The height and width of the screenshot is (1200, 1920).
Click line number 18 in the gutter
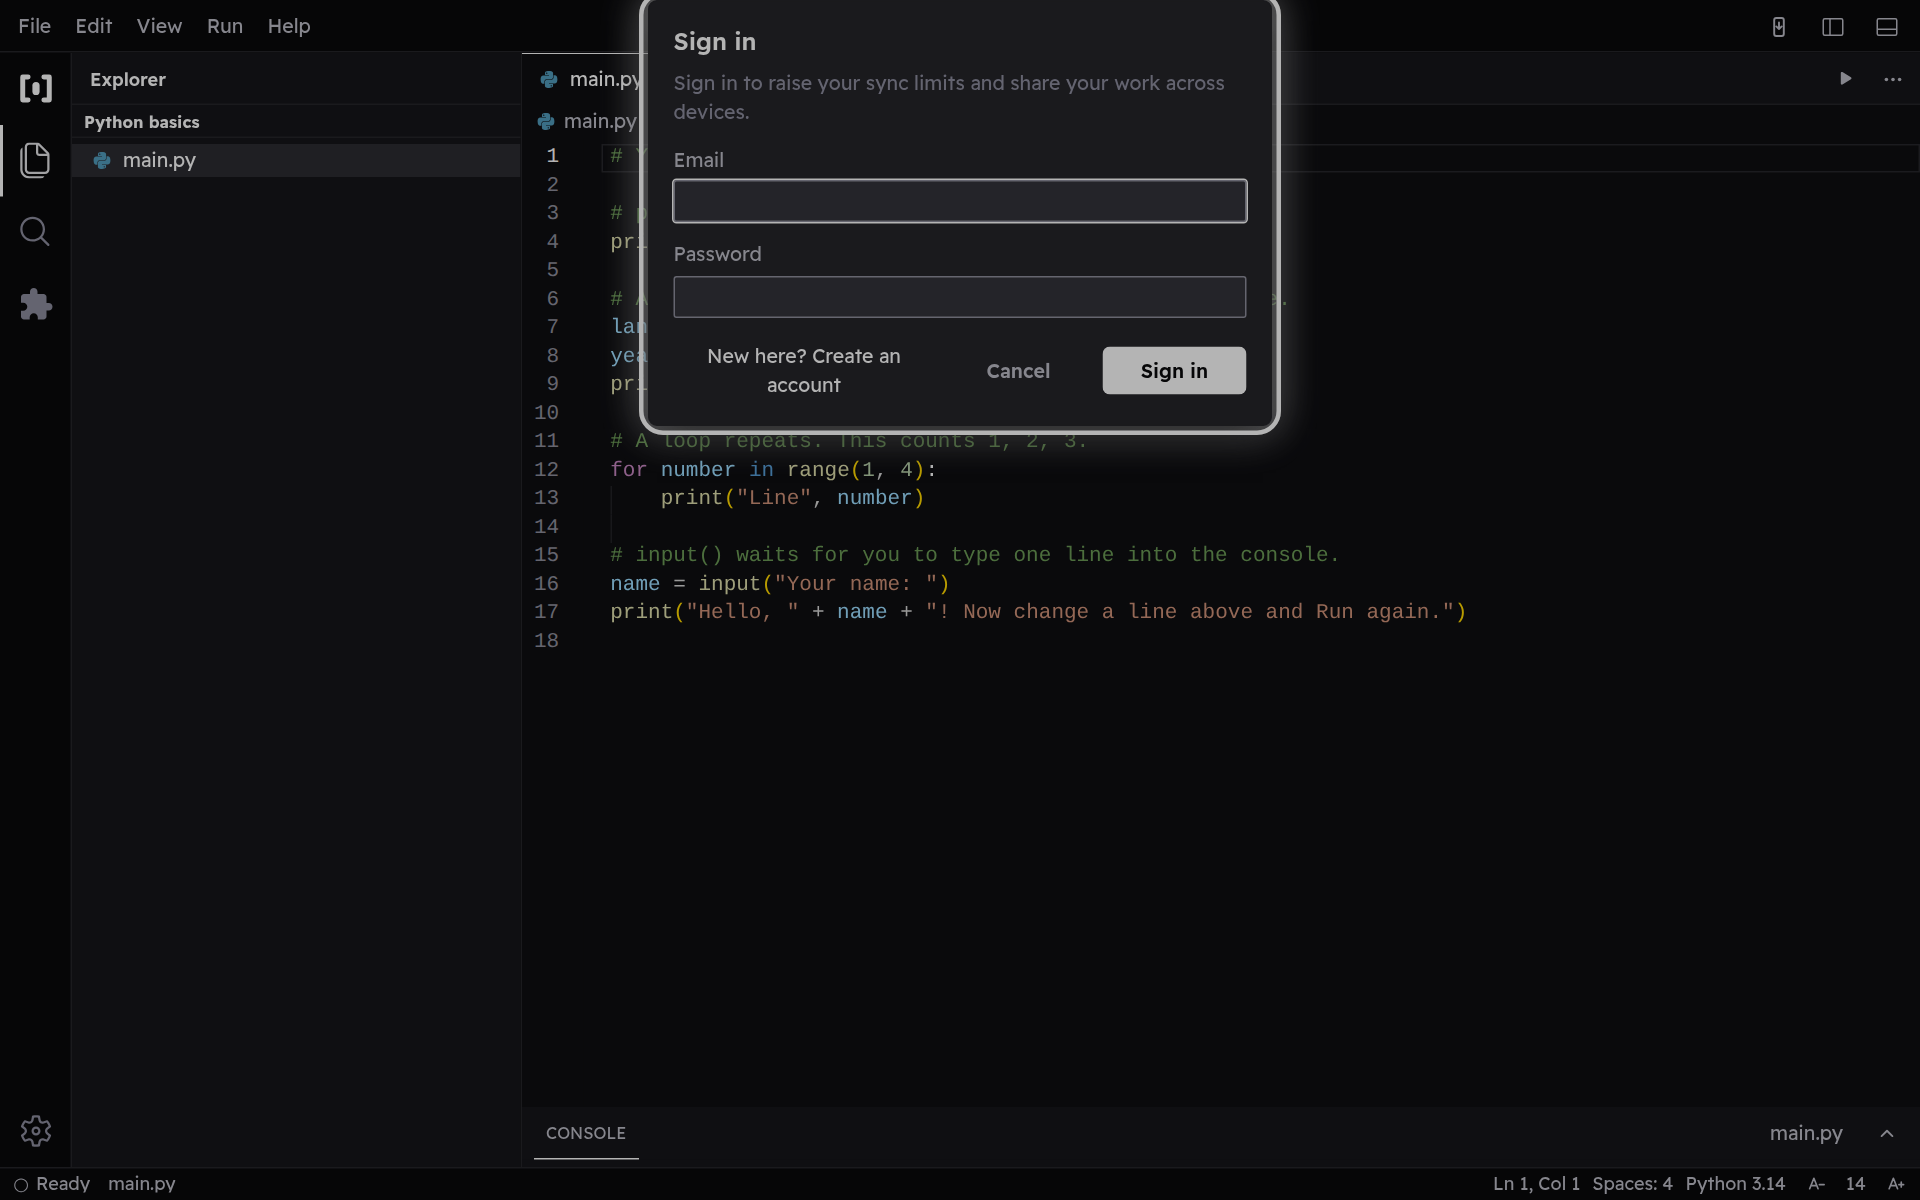point(546,640)
